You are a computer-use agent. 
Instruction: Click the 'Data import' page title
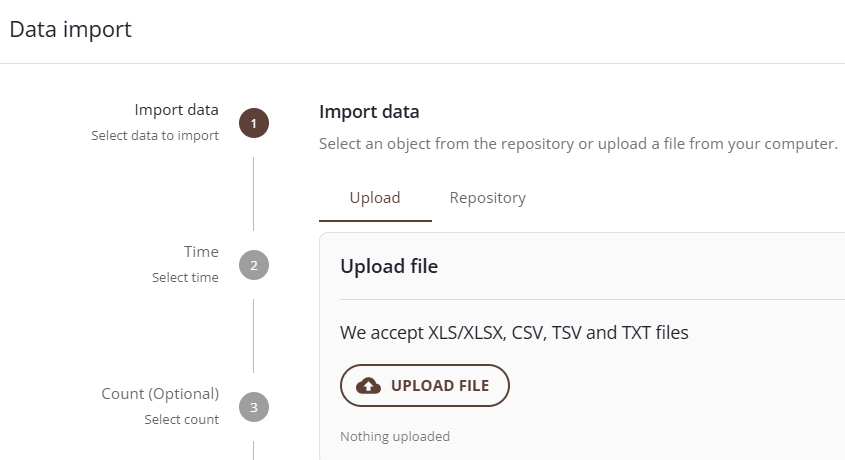pyautogui.click(x=70, y=30)
